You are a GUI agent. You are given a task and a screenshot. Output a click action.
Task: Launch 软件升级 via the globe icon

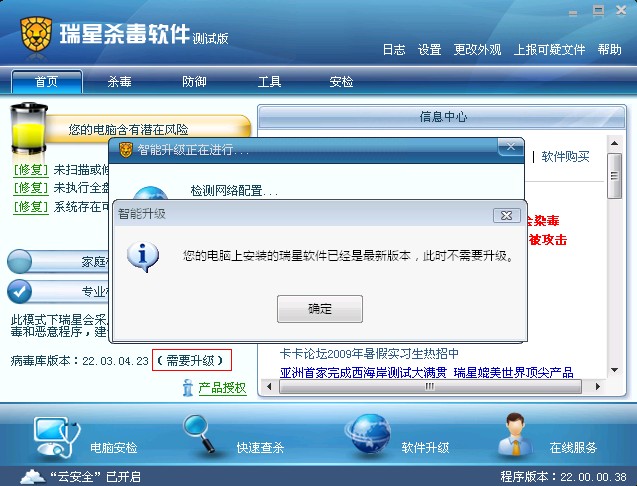click(x=368, y=434)
